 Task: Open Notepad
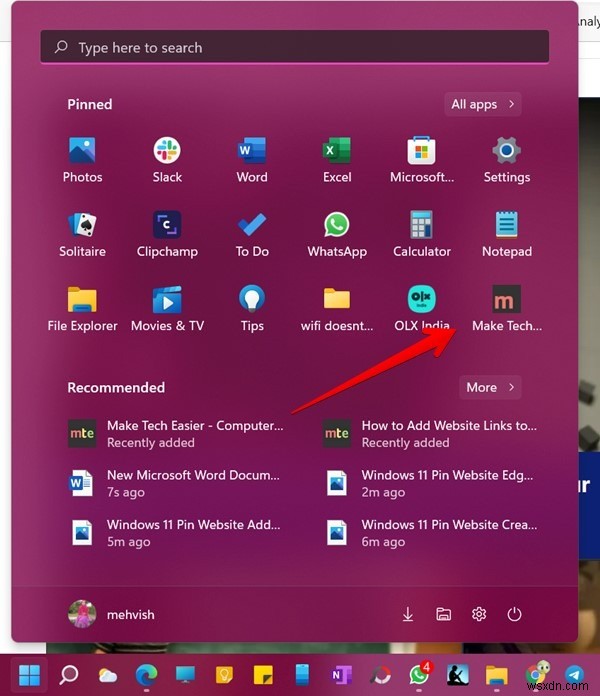(507, 234)
